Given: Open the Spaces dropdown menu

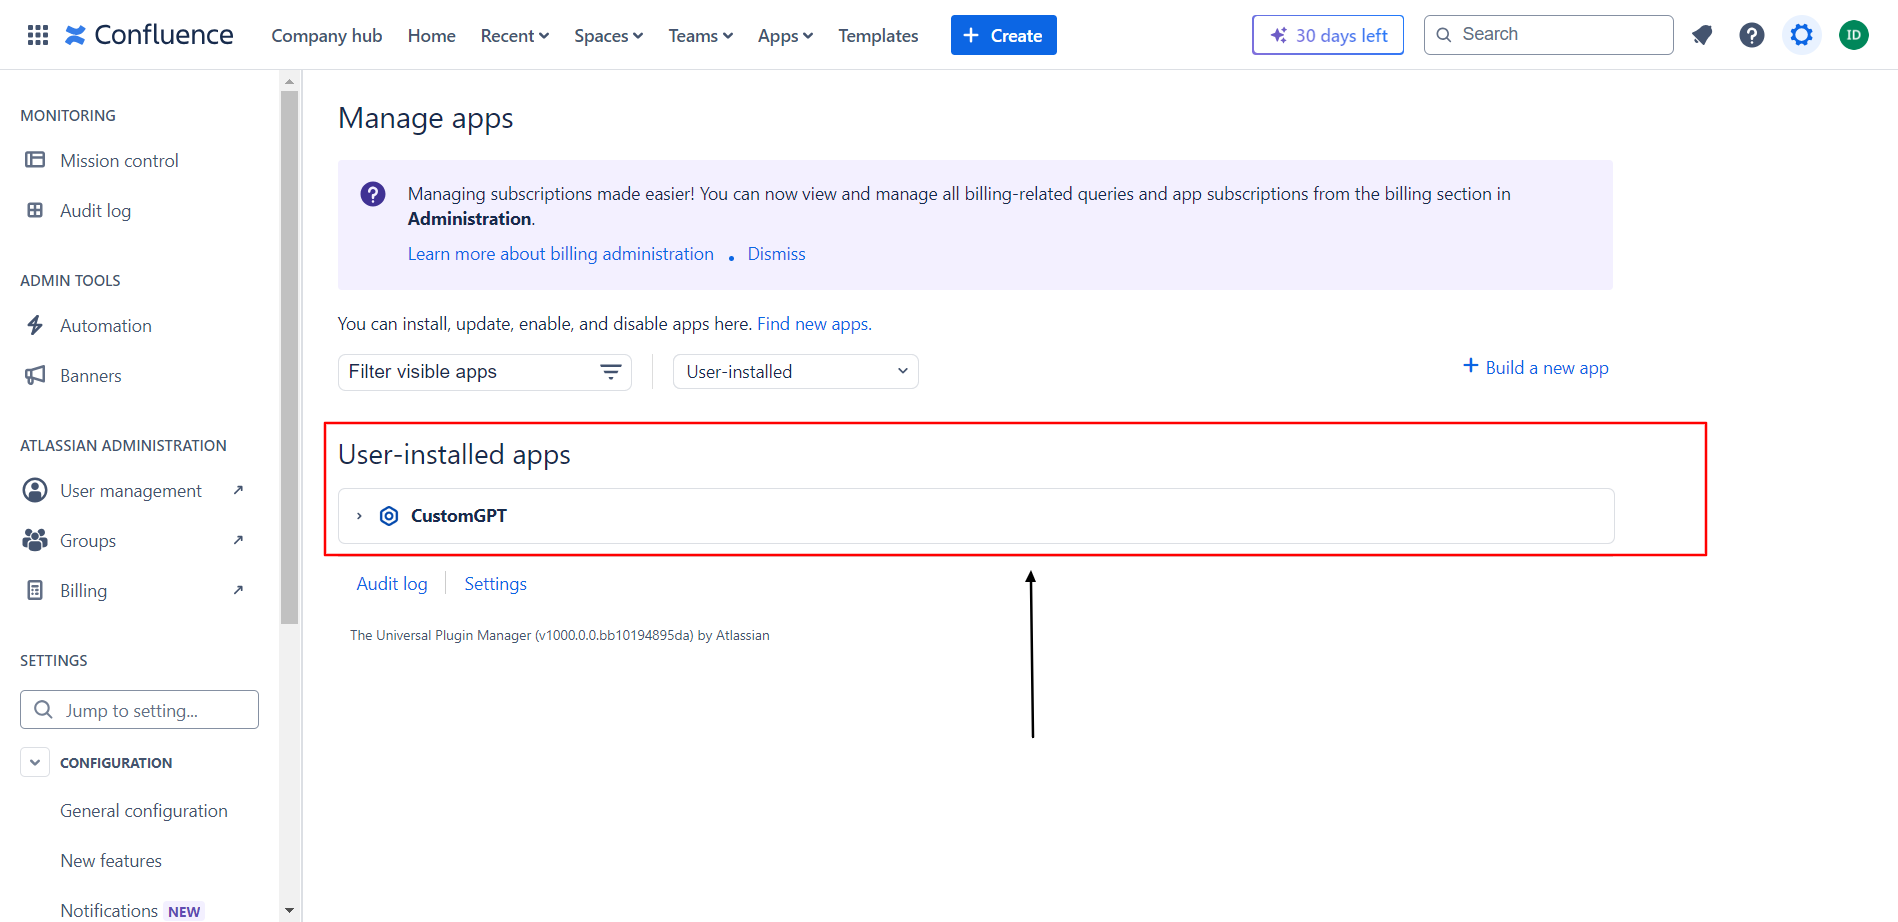Looking at the screenshot, I should 608,36.
